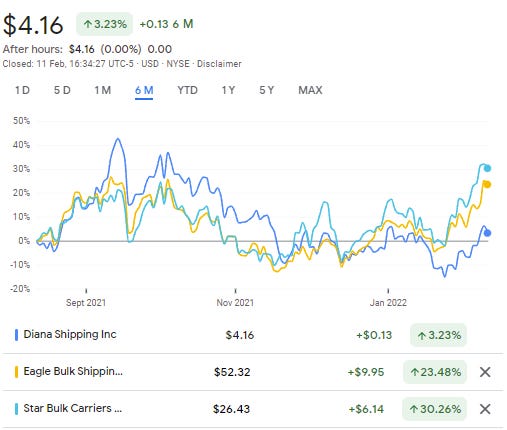Click Star Bulk change +$6.14

coord(366,409)
